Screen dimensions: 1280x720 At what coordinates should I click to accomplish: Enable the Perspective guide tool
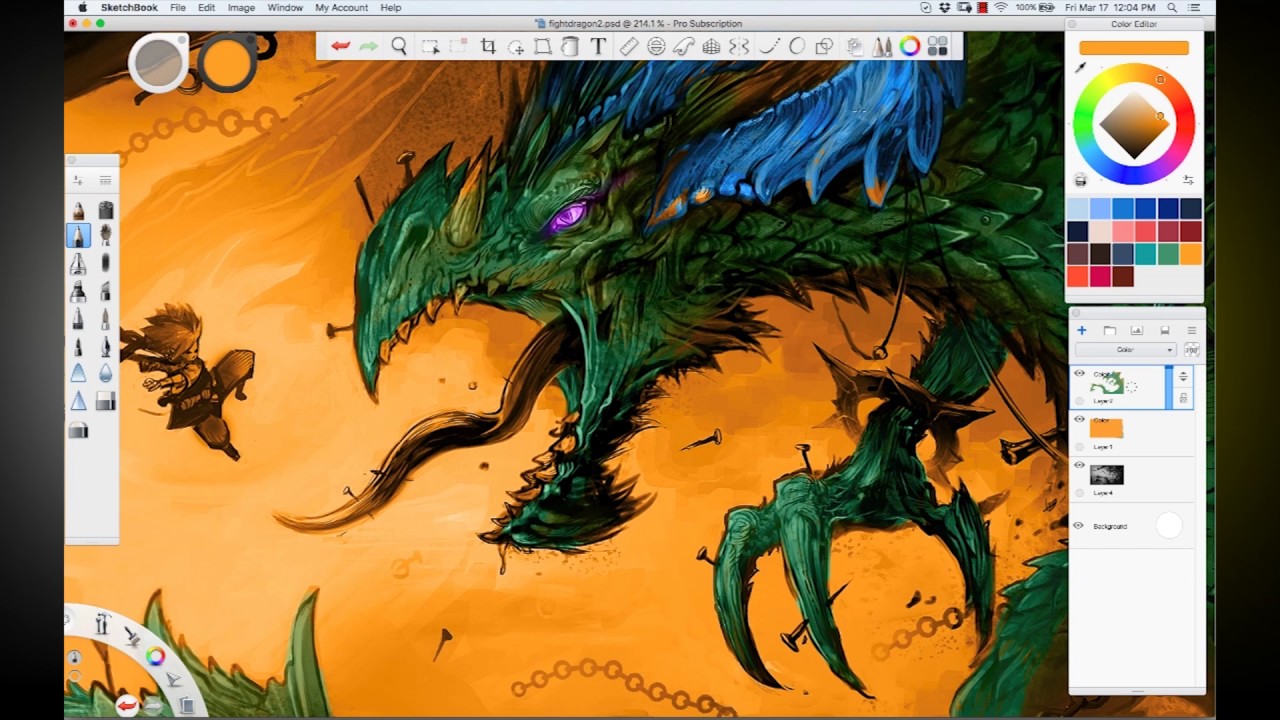711,46
